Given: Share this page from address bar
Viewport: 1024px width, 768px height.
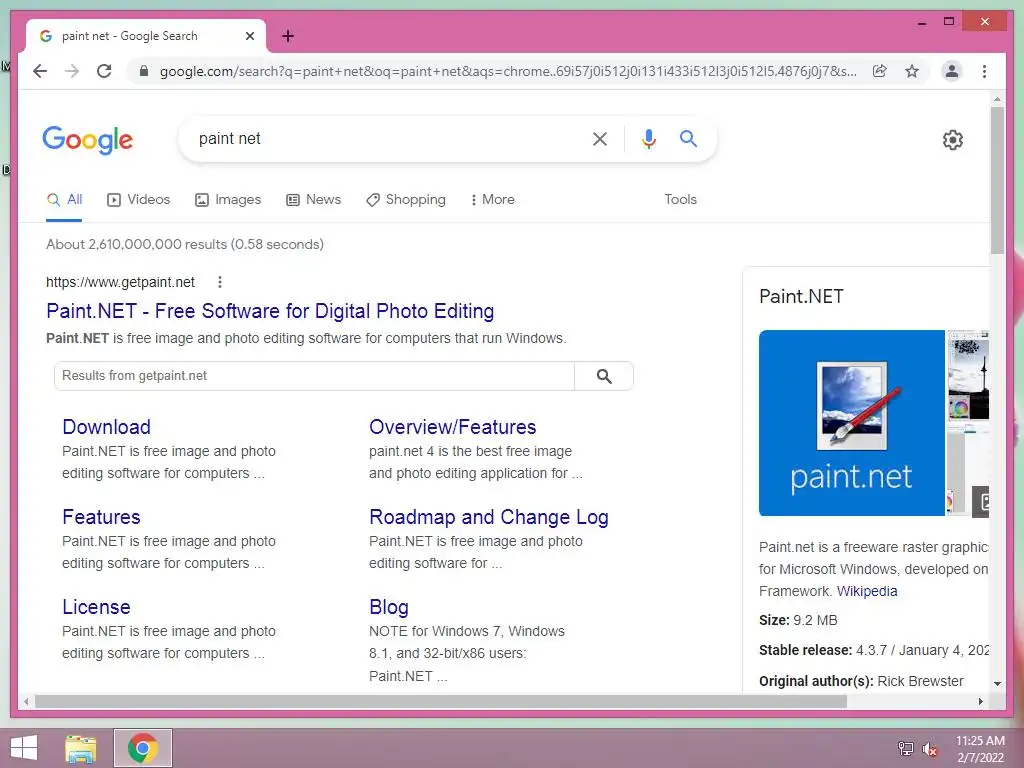Looking at the screenshot, I should click(880, 71).
